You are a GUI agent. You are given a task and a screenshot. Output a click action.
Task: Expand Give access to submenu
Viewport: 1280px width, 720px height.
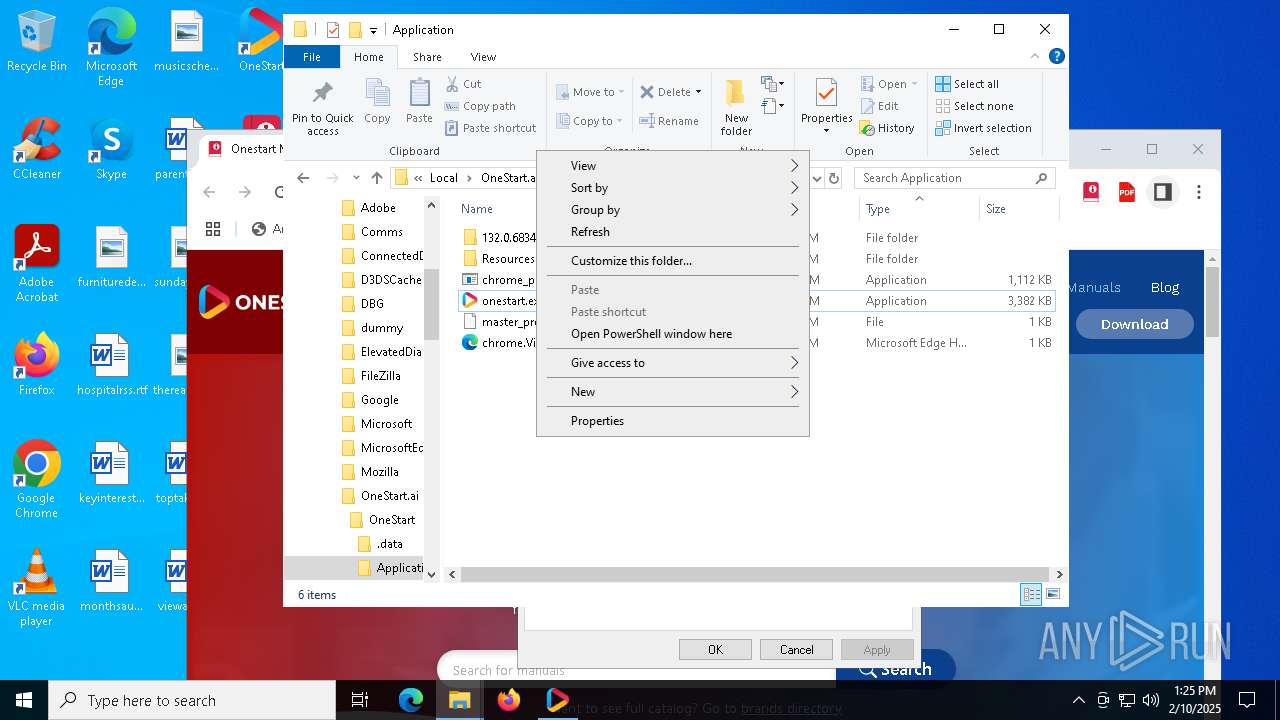tap(673, 363)
